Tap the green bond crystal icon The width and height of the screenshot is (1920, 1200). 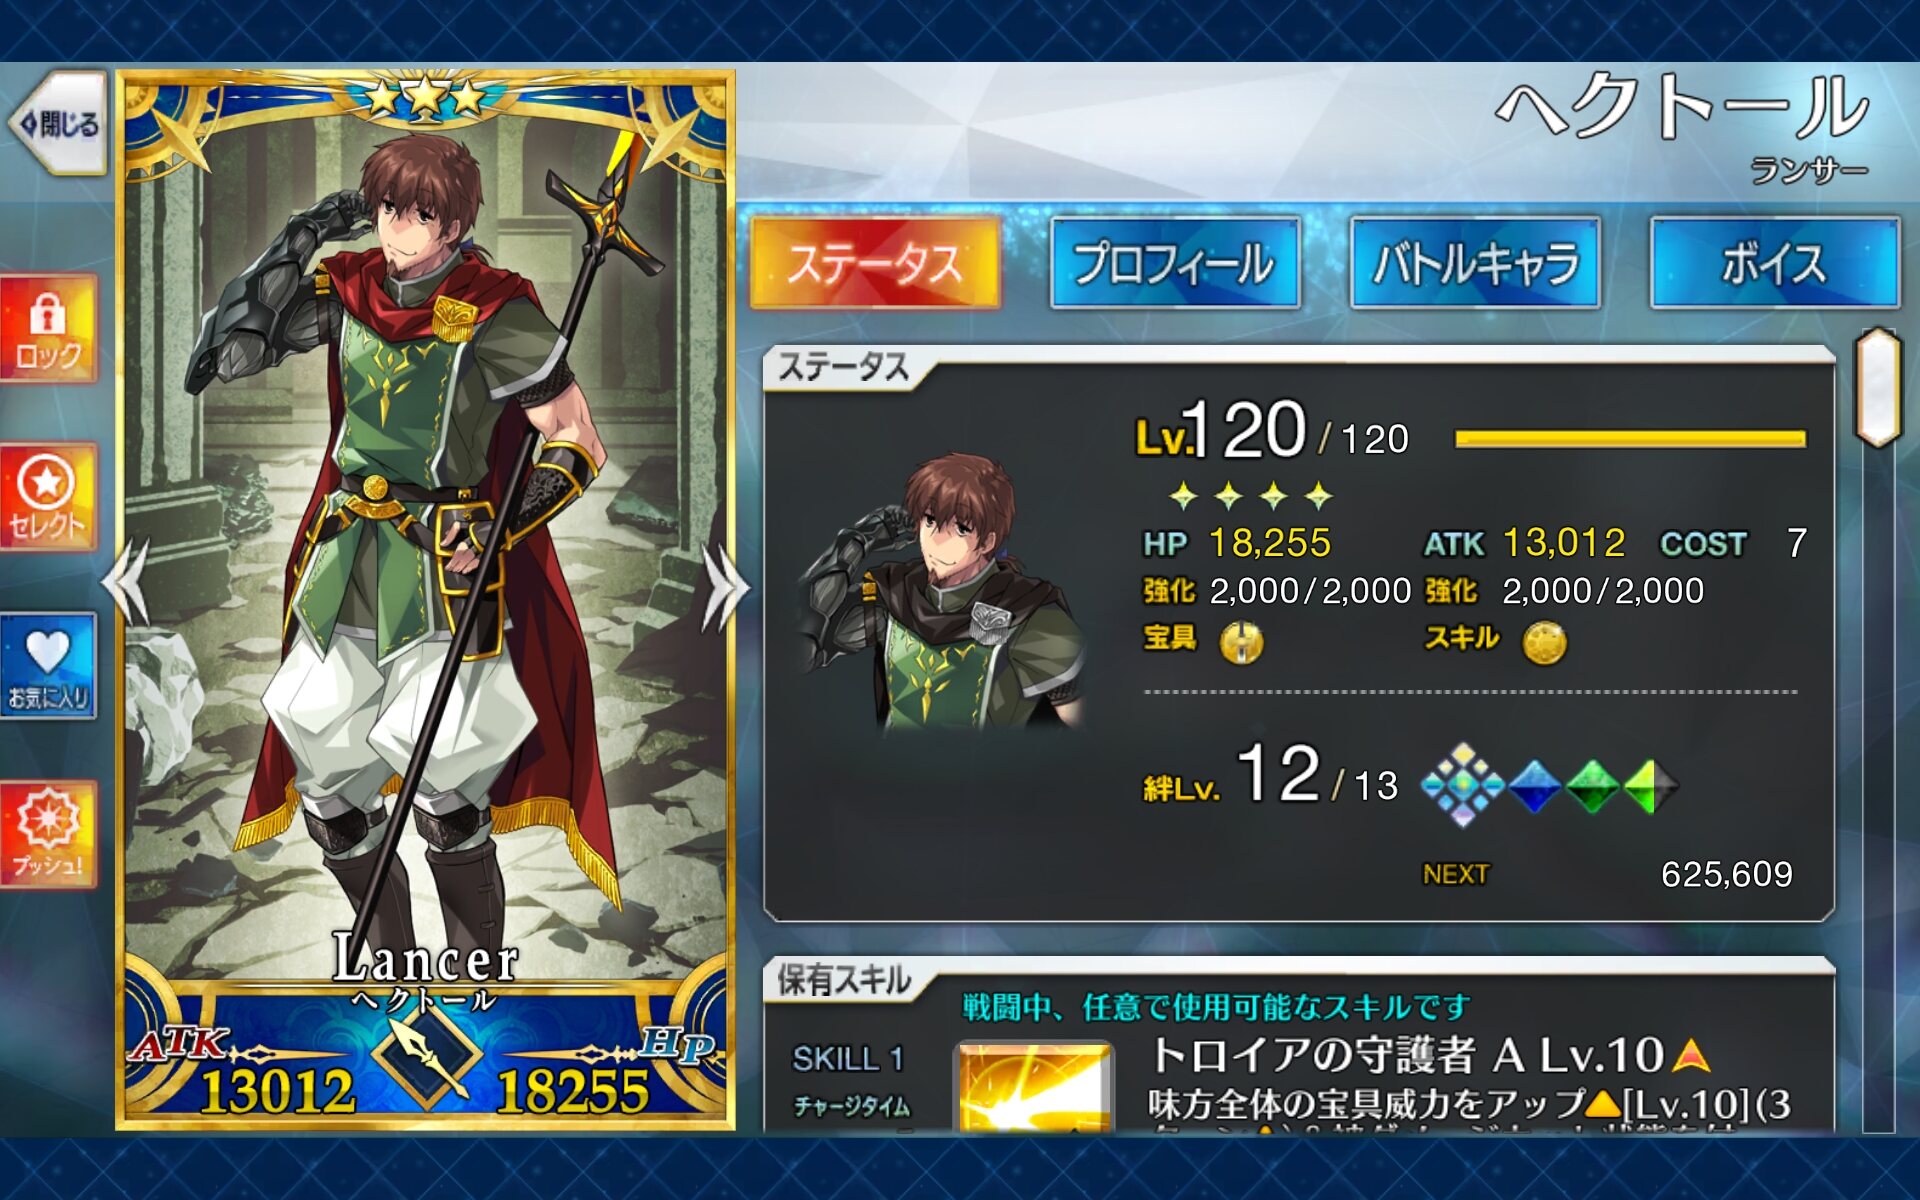tap(1592, 787)
